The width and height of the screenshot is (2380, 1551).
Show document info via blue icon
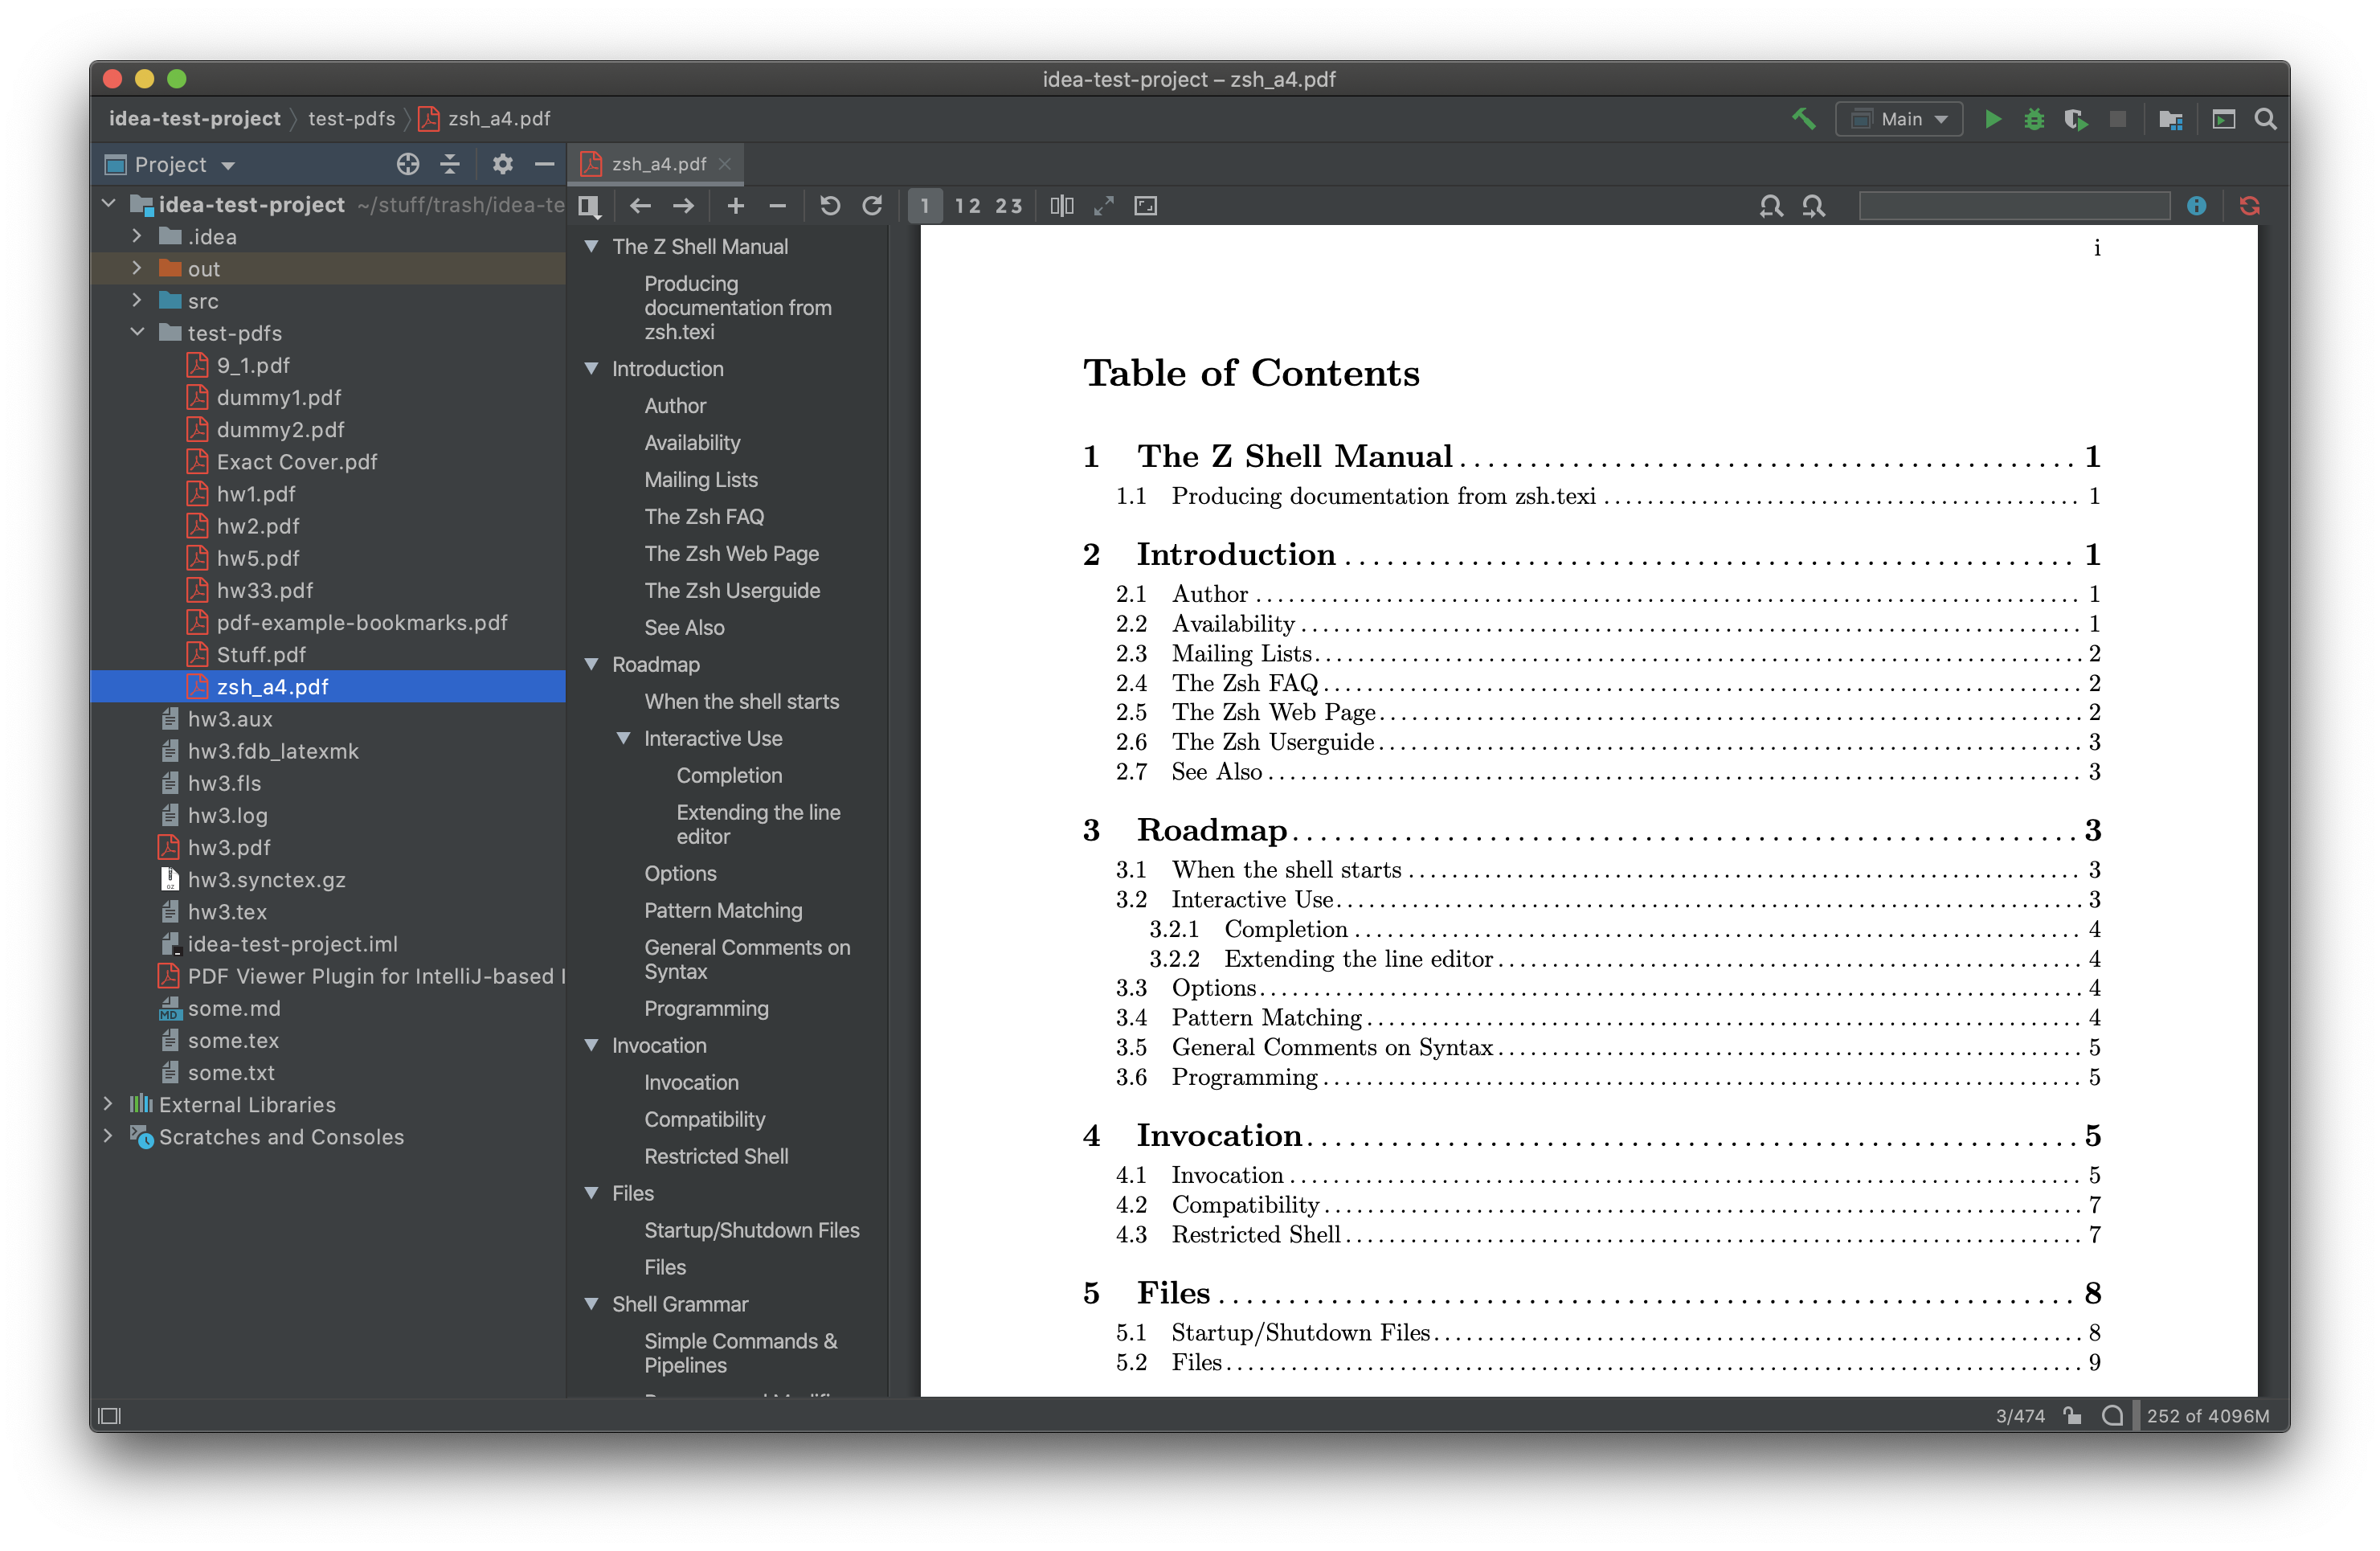point(2196,206)
